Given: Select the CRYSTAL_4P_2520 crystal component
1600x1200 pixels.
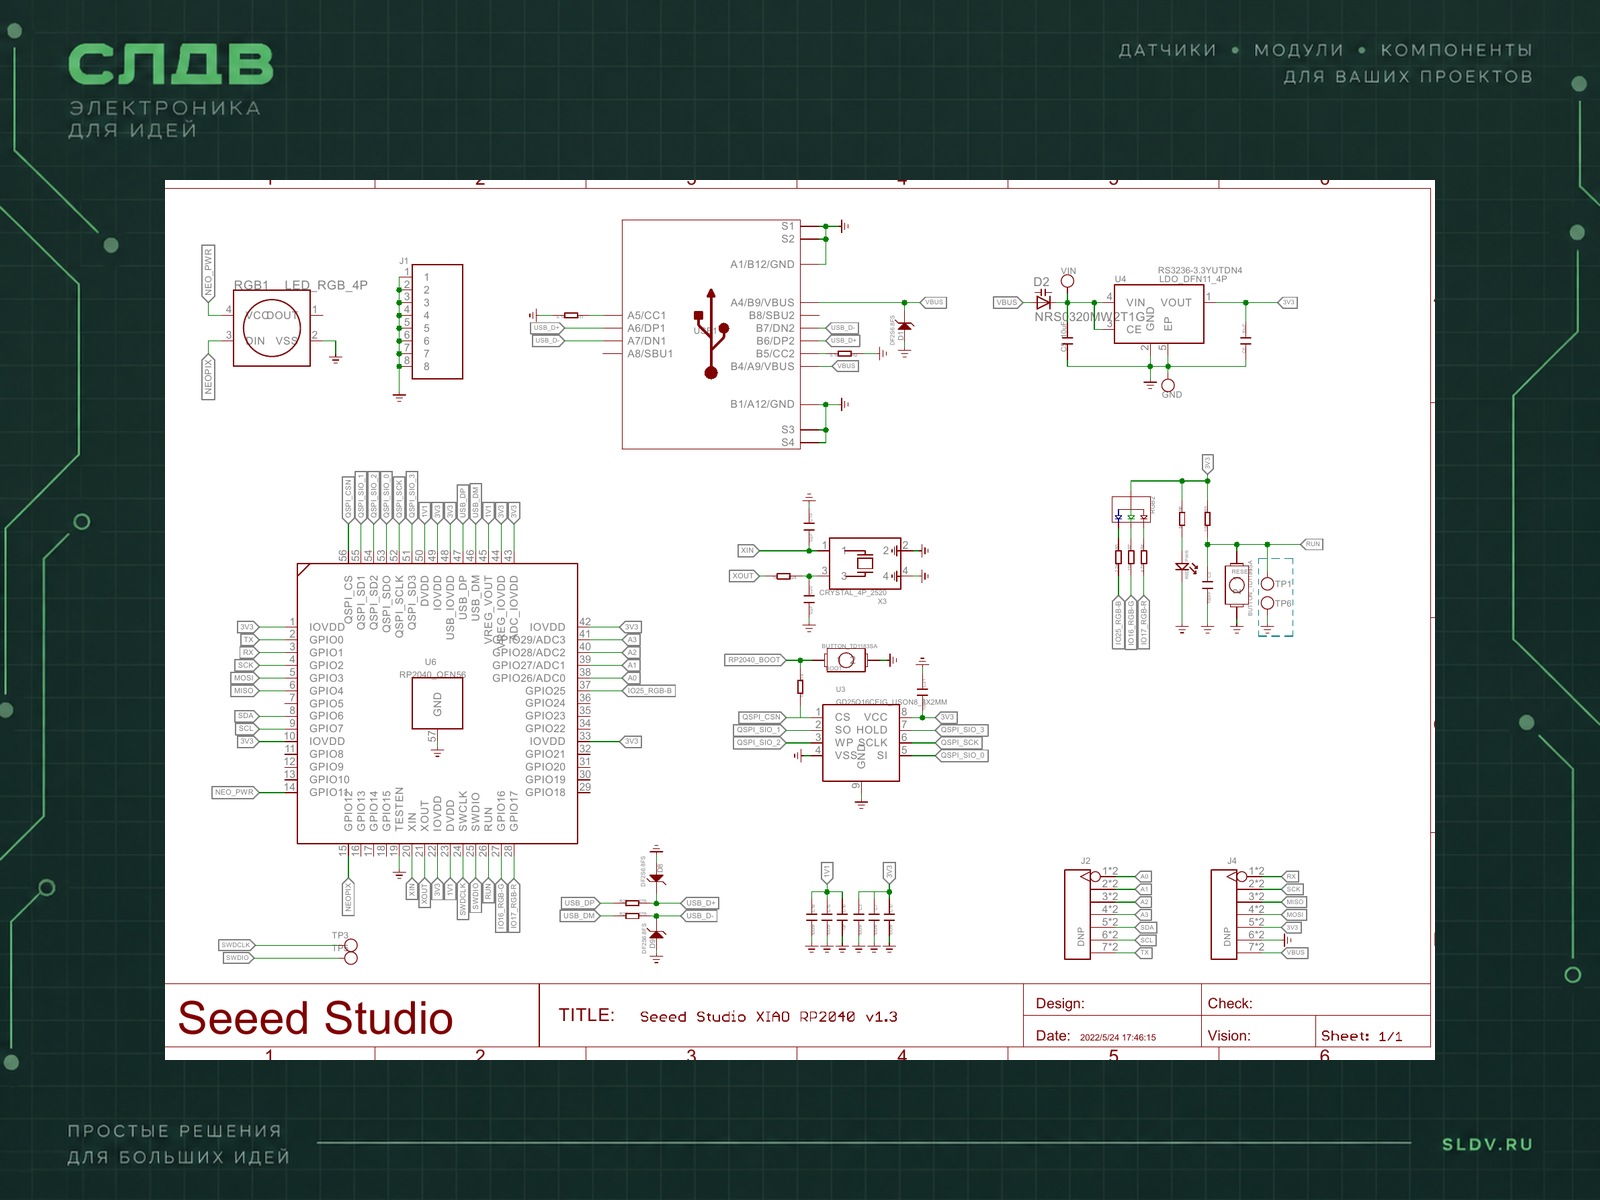Looking at the screenshot, I should pos(865,562).
